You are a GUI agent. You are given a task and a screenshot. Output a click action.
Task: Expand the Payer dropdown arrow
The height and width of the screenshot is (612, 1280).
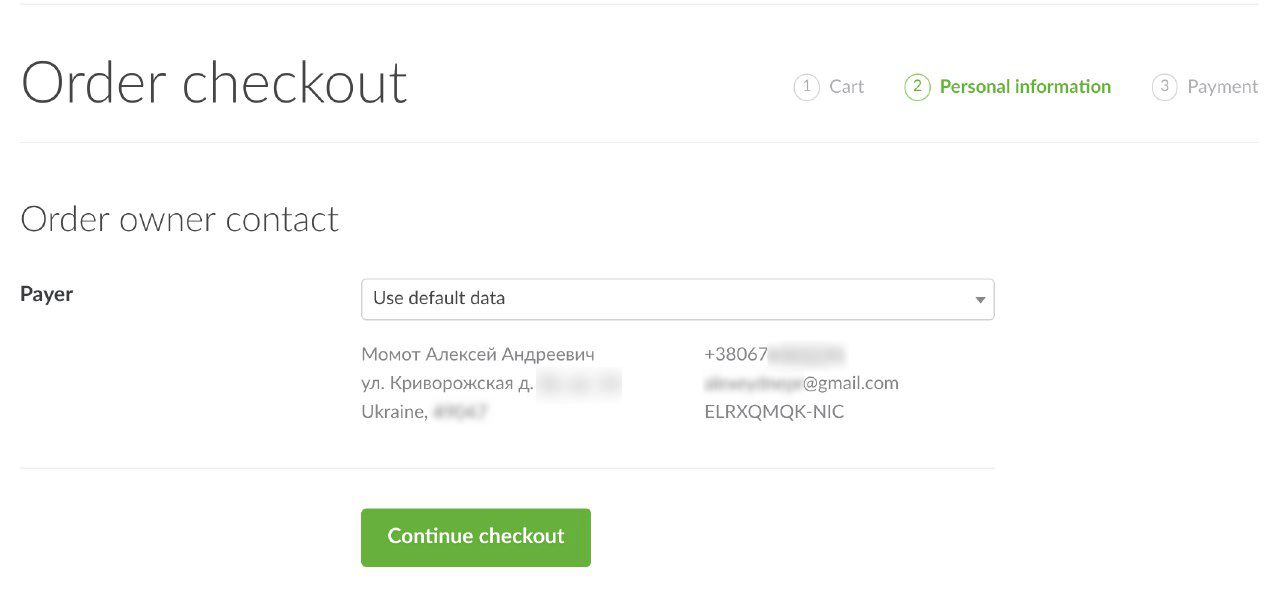click(x=980, y=299)
